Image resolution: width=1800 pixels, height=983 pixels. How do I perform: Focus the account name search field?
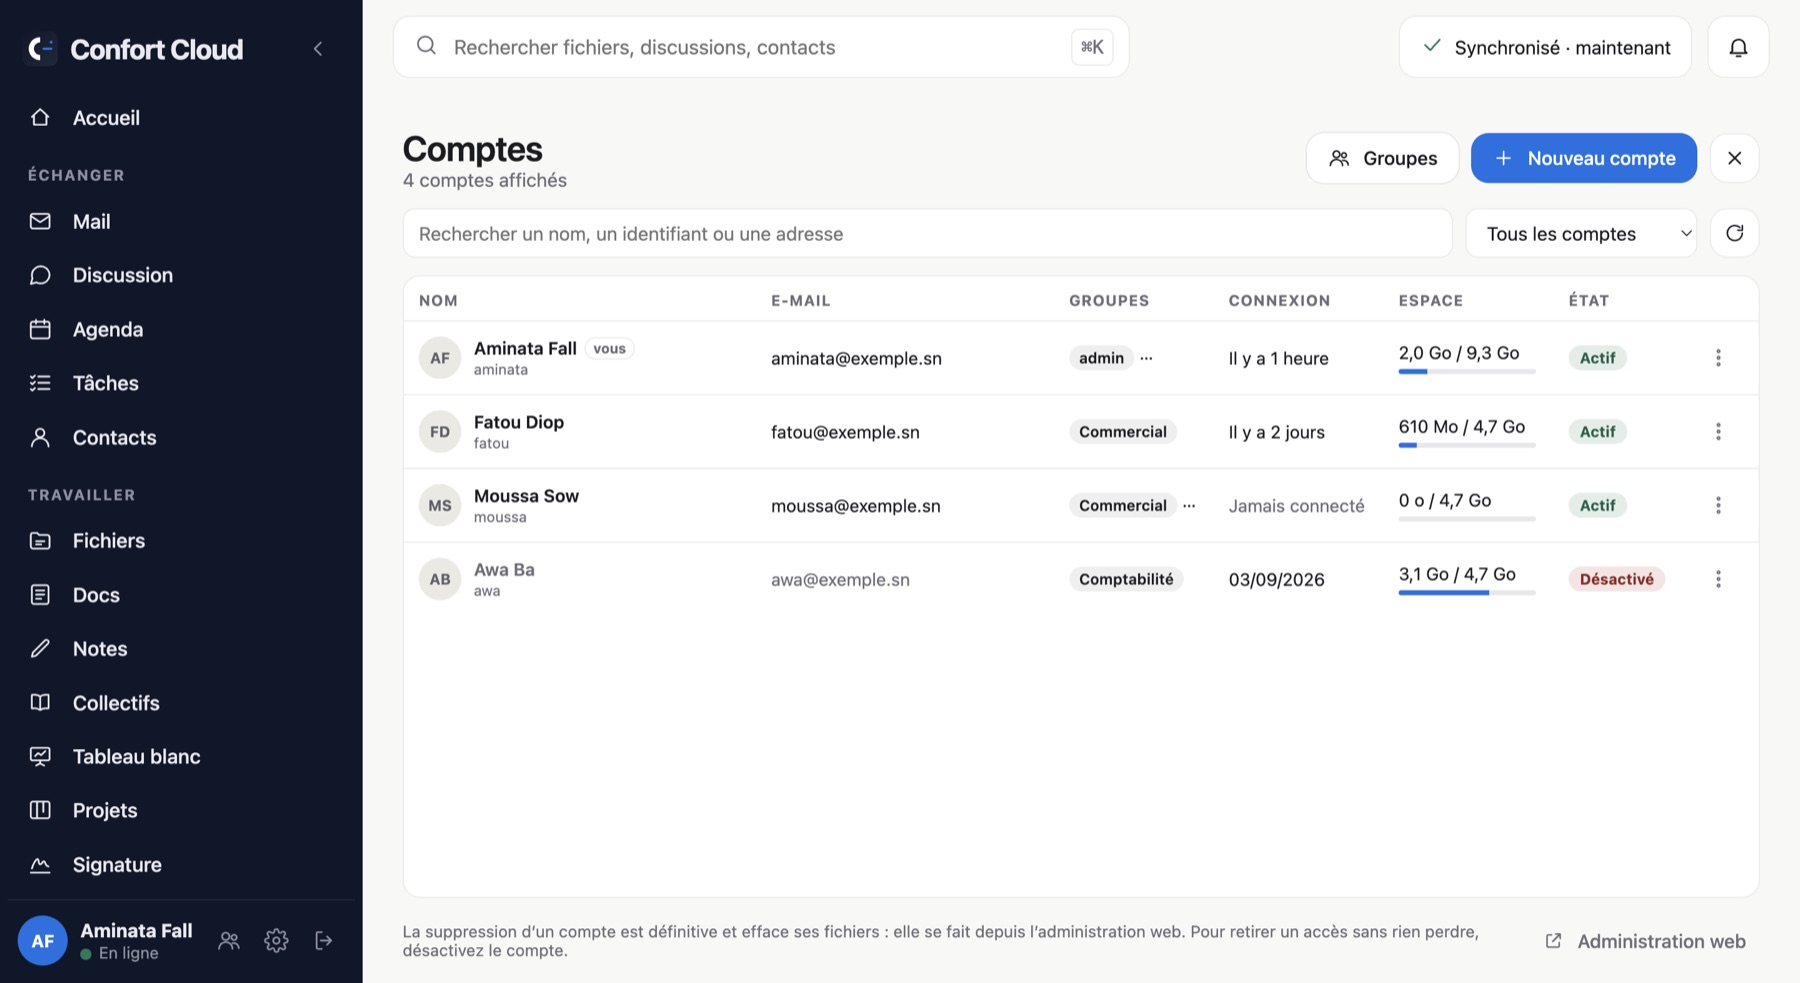click(927, 233)
